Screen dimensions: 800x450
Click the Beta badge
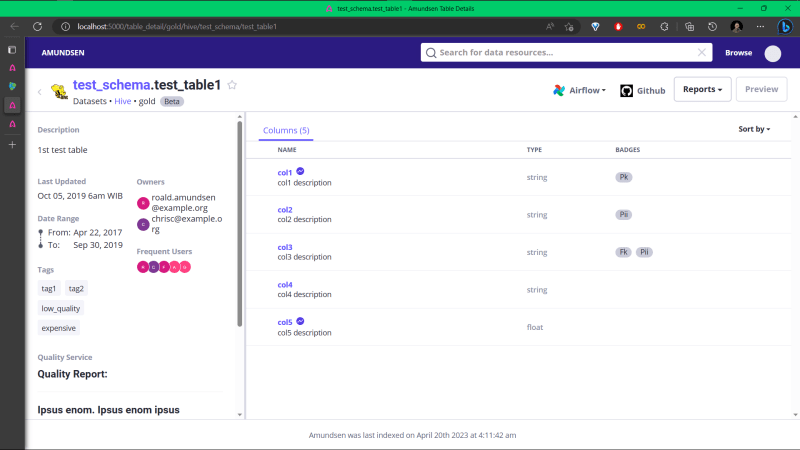172,101
